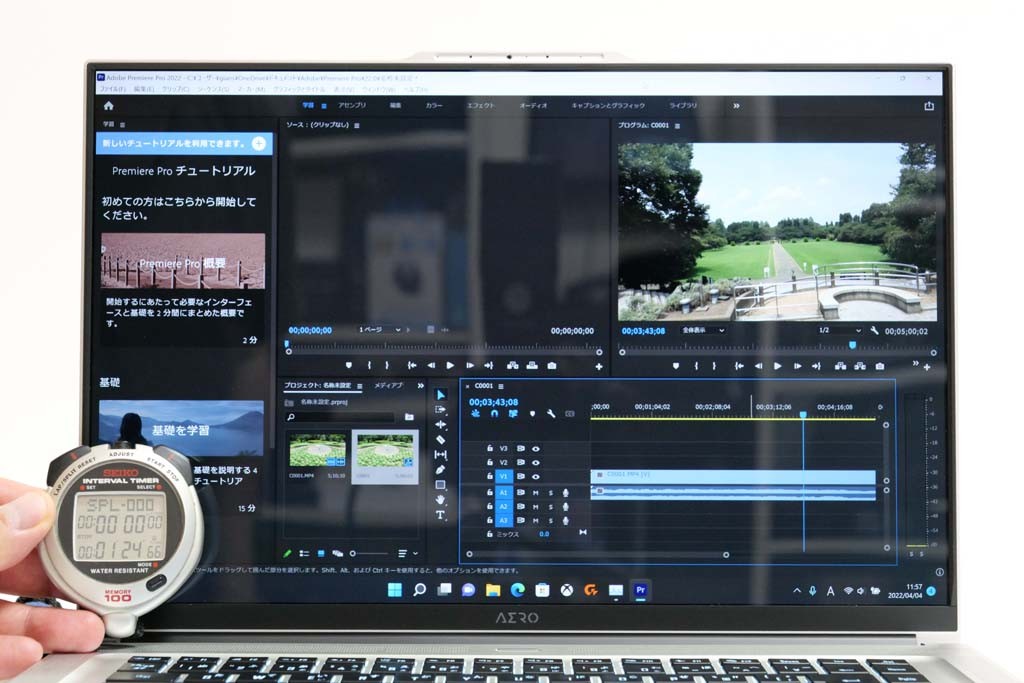The width and height of the screenshot is (1024, 683).
Task: Open the Premiere Pro 概要 tutorial thumbnail
Action: (183, 261)
